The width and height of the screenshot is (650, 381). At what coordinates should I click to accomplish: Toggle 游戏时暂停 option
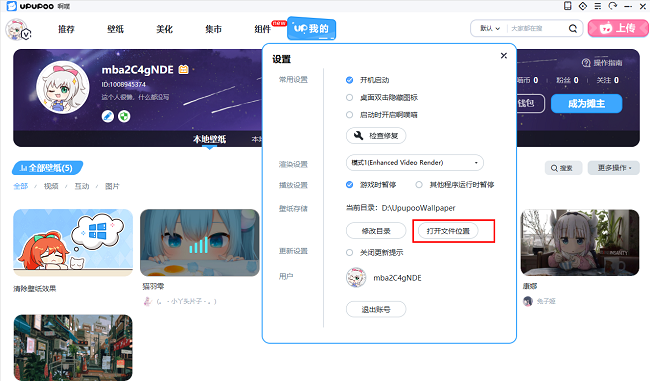pos(349,184)
